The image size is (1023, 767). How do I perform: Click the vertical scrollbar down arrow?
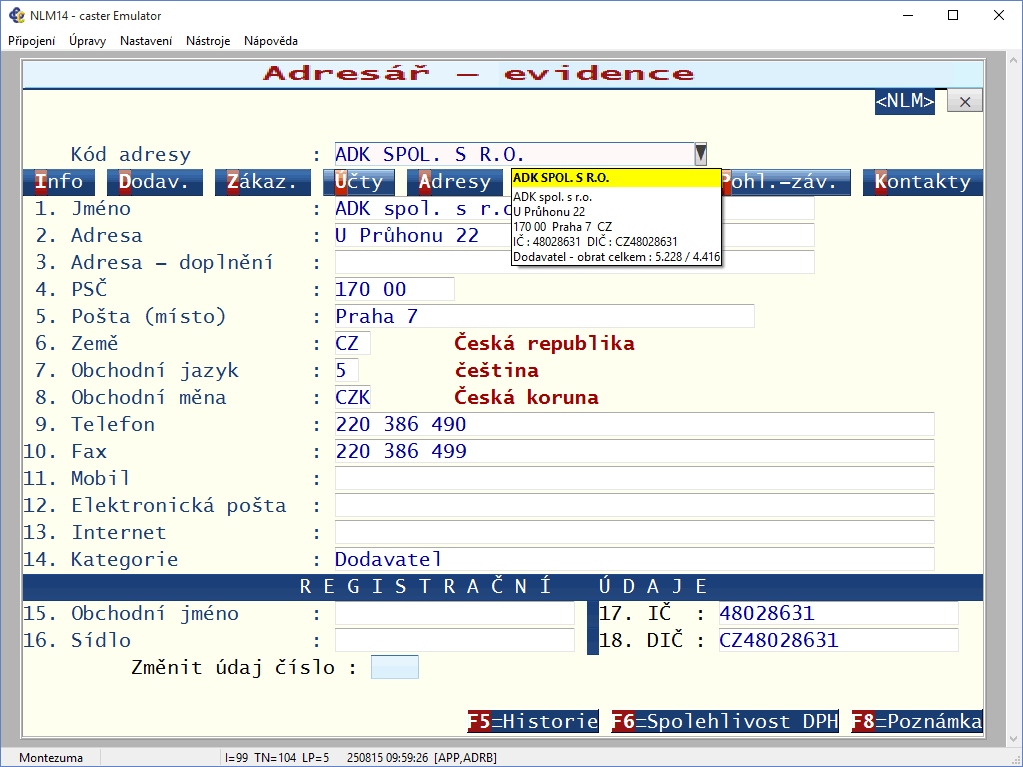tap(1014, 739)
